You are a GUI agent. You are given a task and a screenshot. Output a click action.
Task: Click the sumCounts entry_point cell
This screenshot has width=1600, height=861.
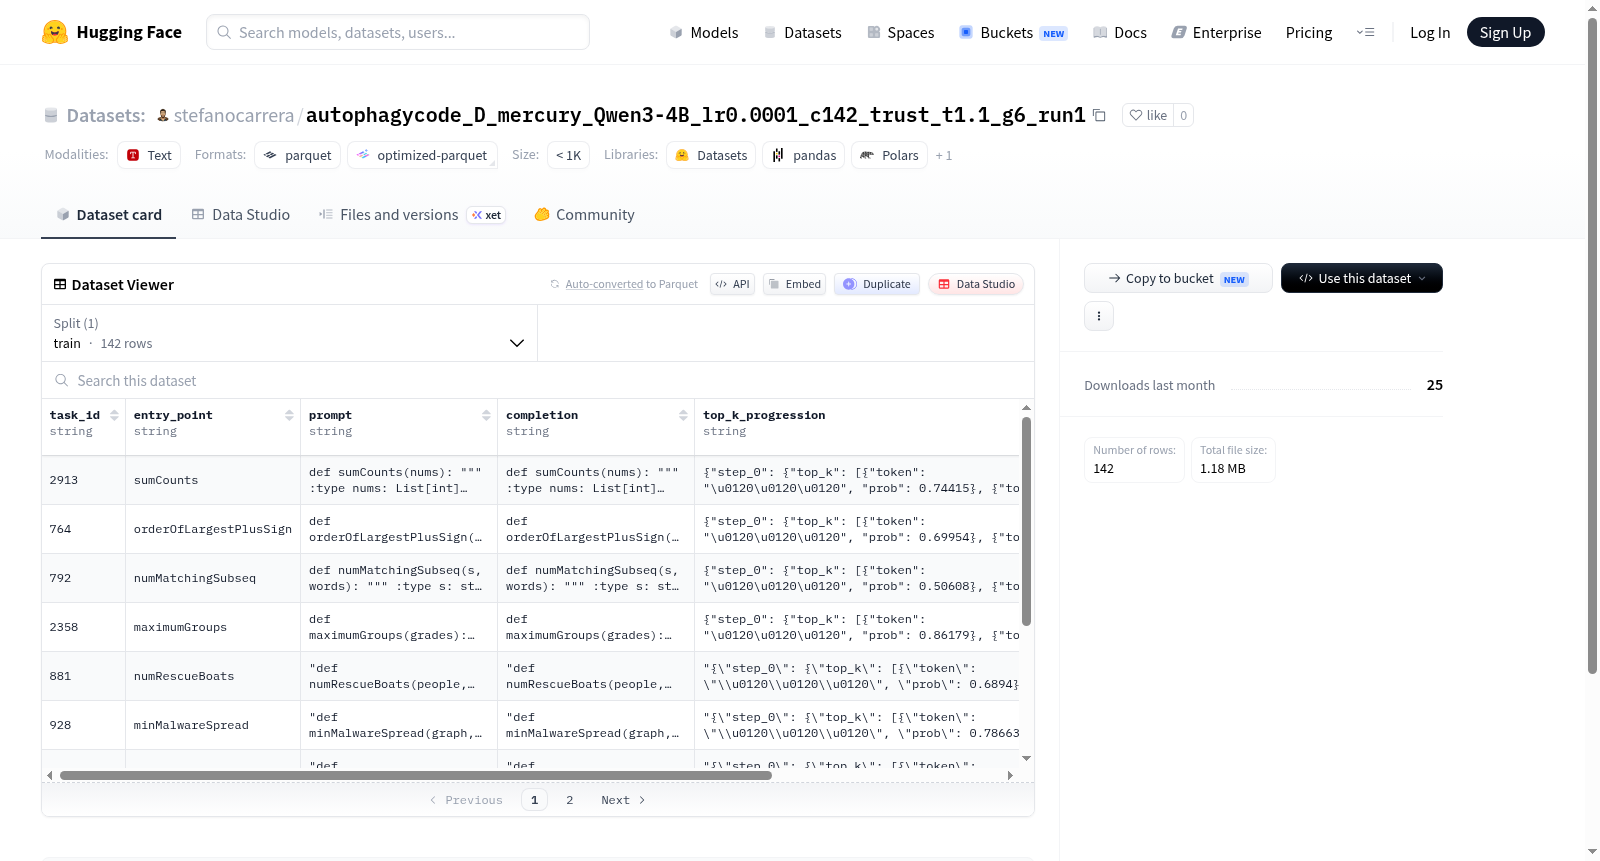pyautogui.click(x=213, y=480)
